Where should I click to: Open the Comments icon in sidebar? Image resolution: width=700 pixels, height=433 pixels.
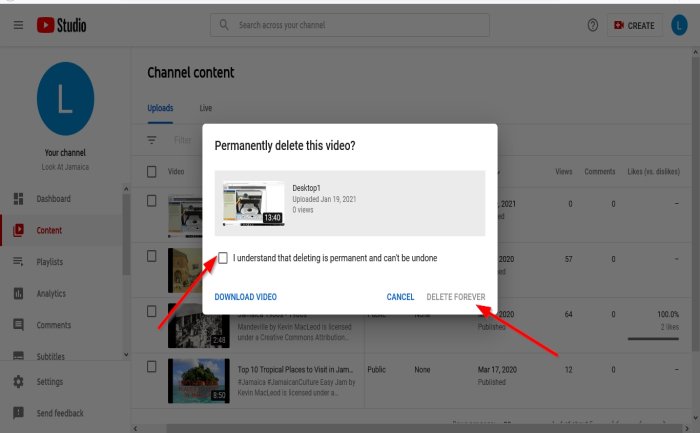coord(18,325)
